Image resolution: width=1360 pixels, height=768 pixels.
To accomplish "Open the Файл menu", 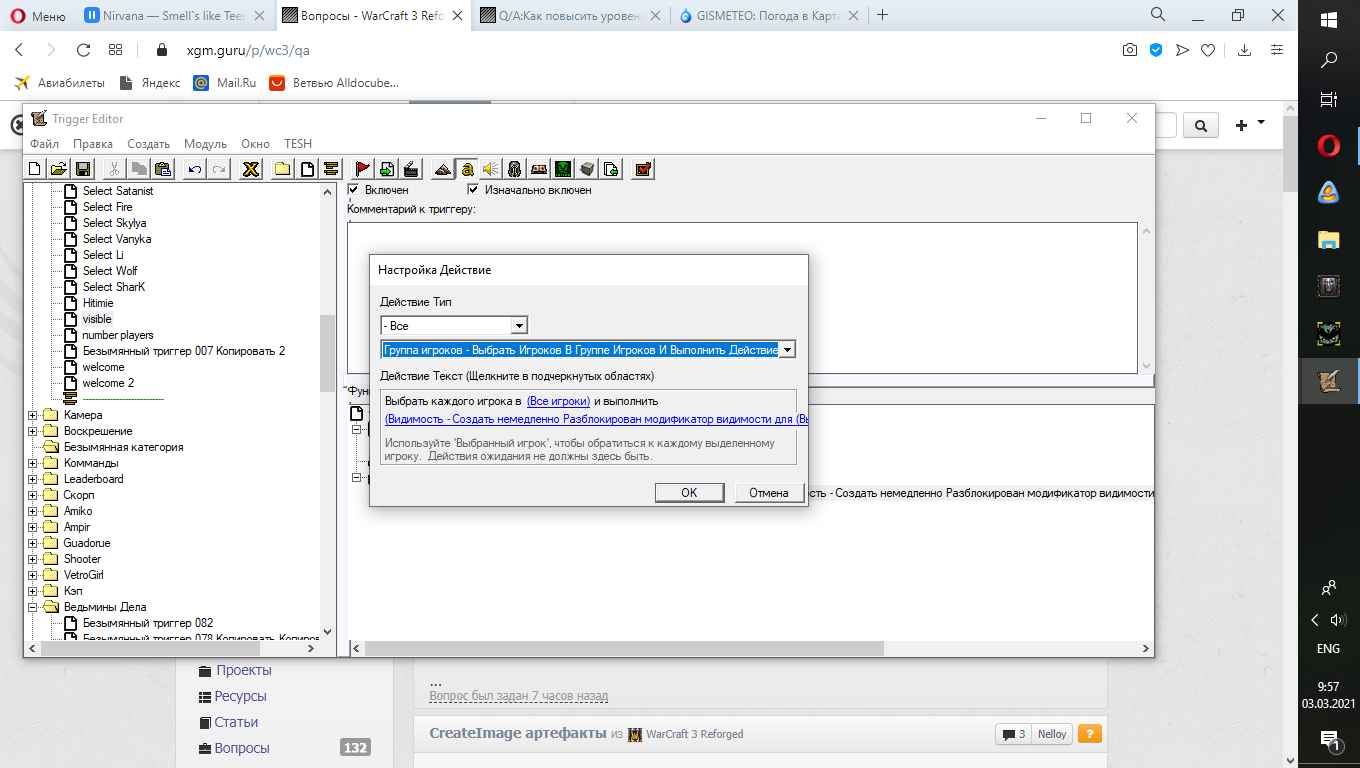I will pyautogui.click(x=45, y=144).
